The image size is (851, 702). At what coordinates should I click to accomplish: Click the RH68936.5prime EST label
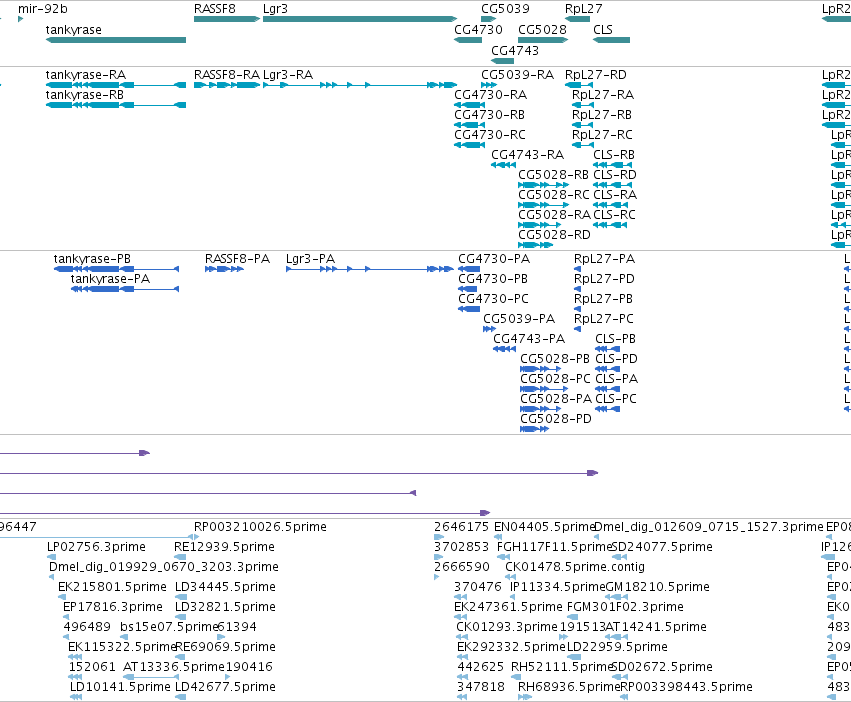coord(569,687)
